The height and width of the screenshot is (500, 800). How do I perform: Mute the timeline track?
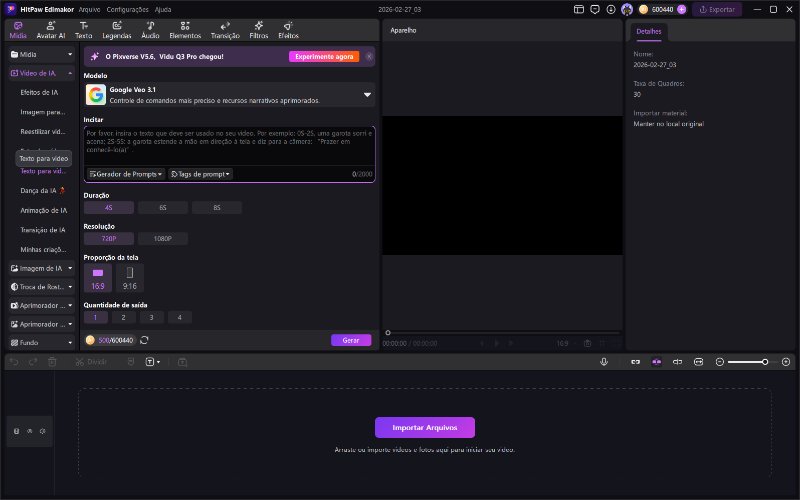43,431
